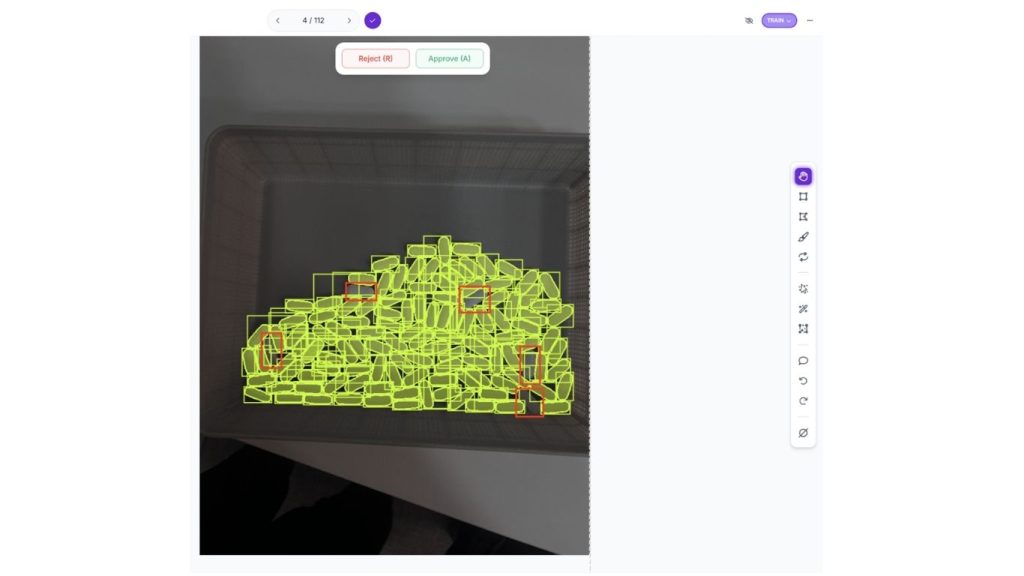Select the brush tool

[803, 237]
